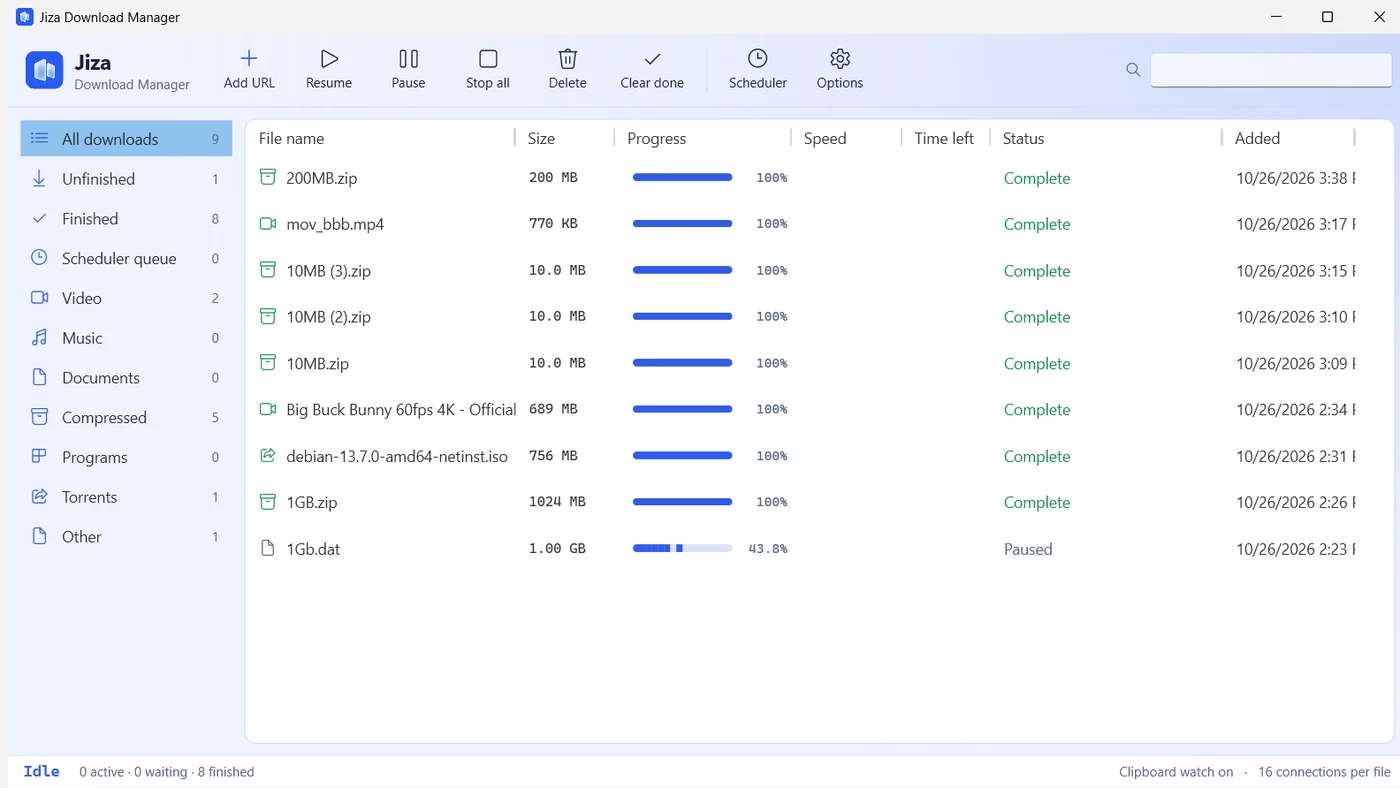Click the progress bar of 200MB.zip
Screen dimensions: 1400x788
(x=682, y=177)
